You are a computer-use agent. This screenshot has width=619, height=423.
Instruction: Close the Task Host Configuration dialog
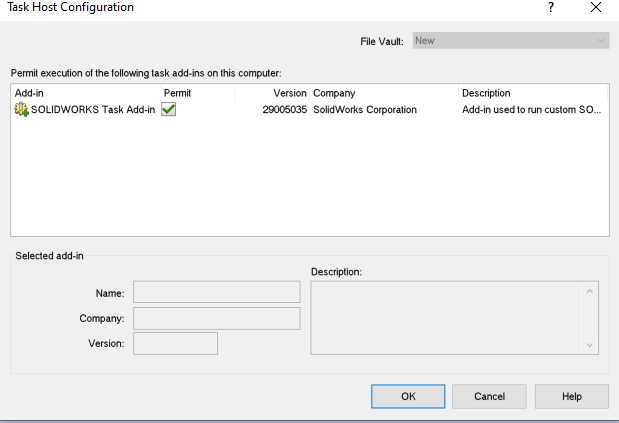click(x=596, y=8)
